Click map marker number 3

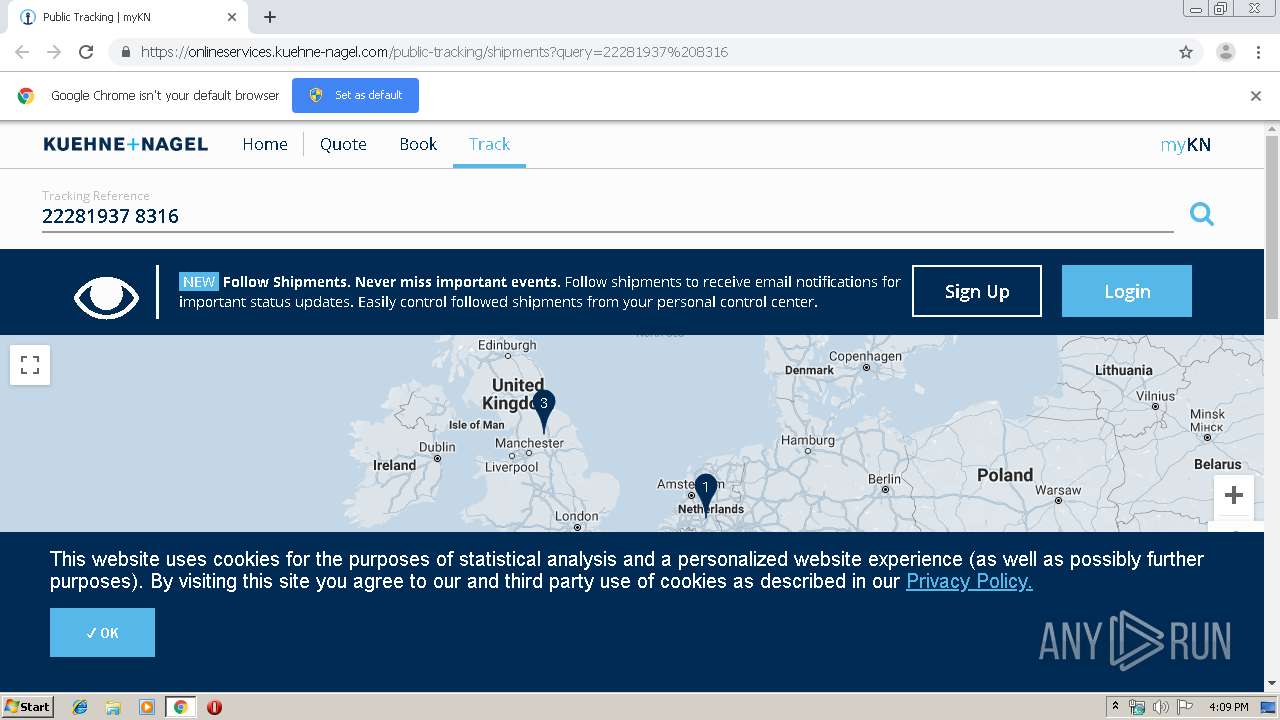click(x=544, y=411)
